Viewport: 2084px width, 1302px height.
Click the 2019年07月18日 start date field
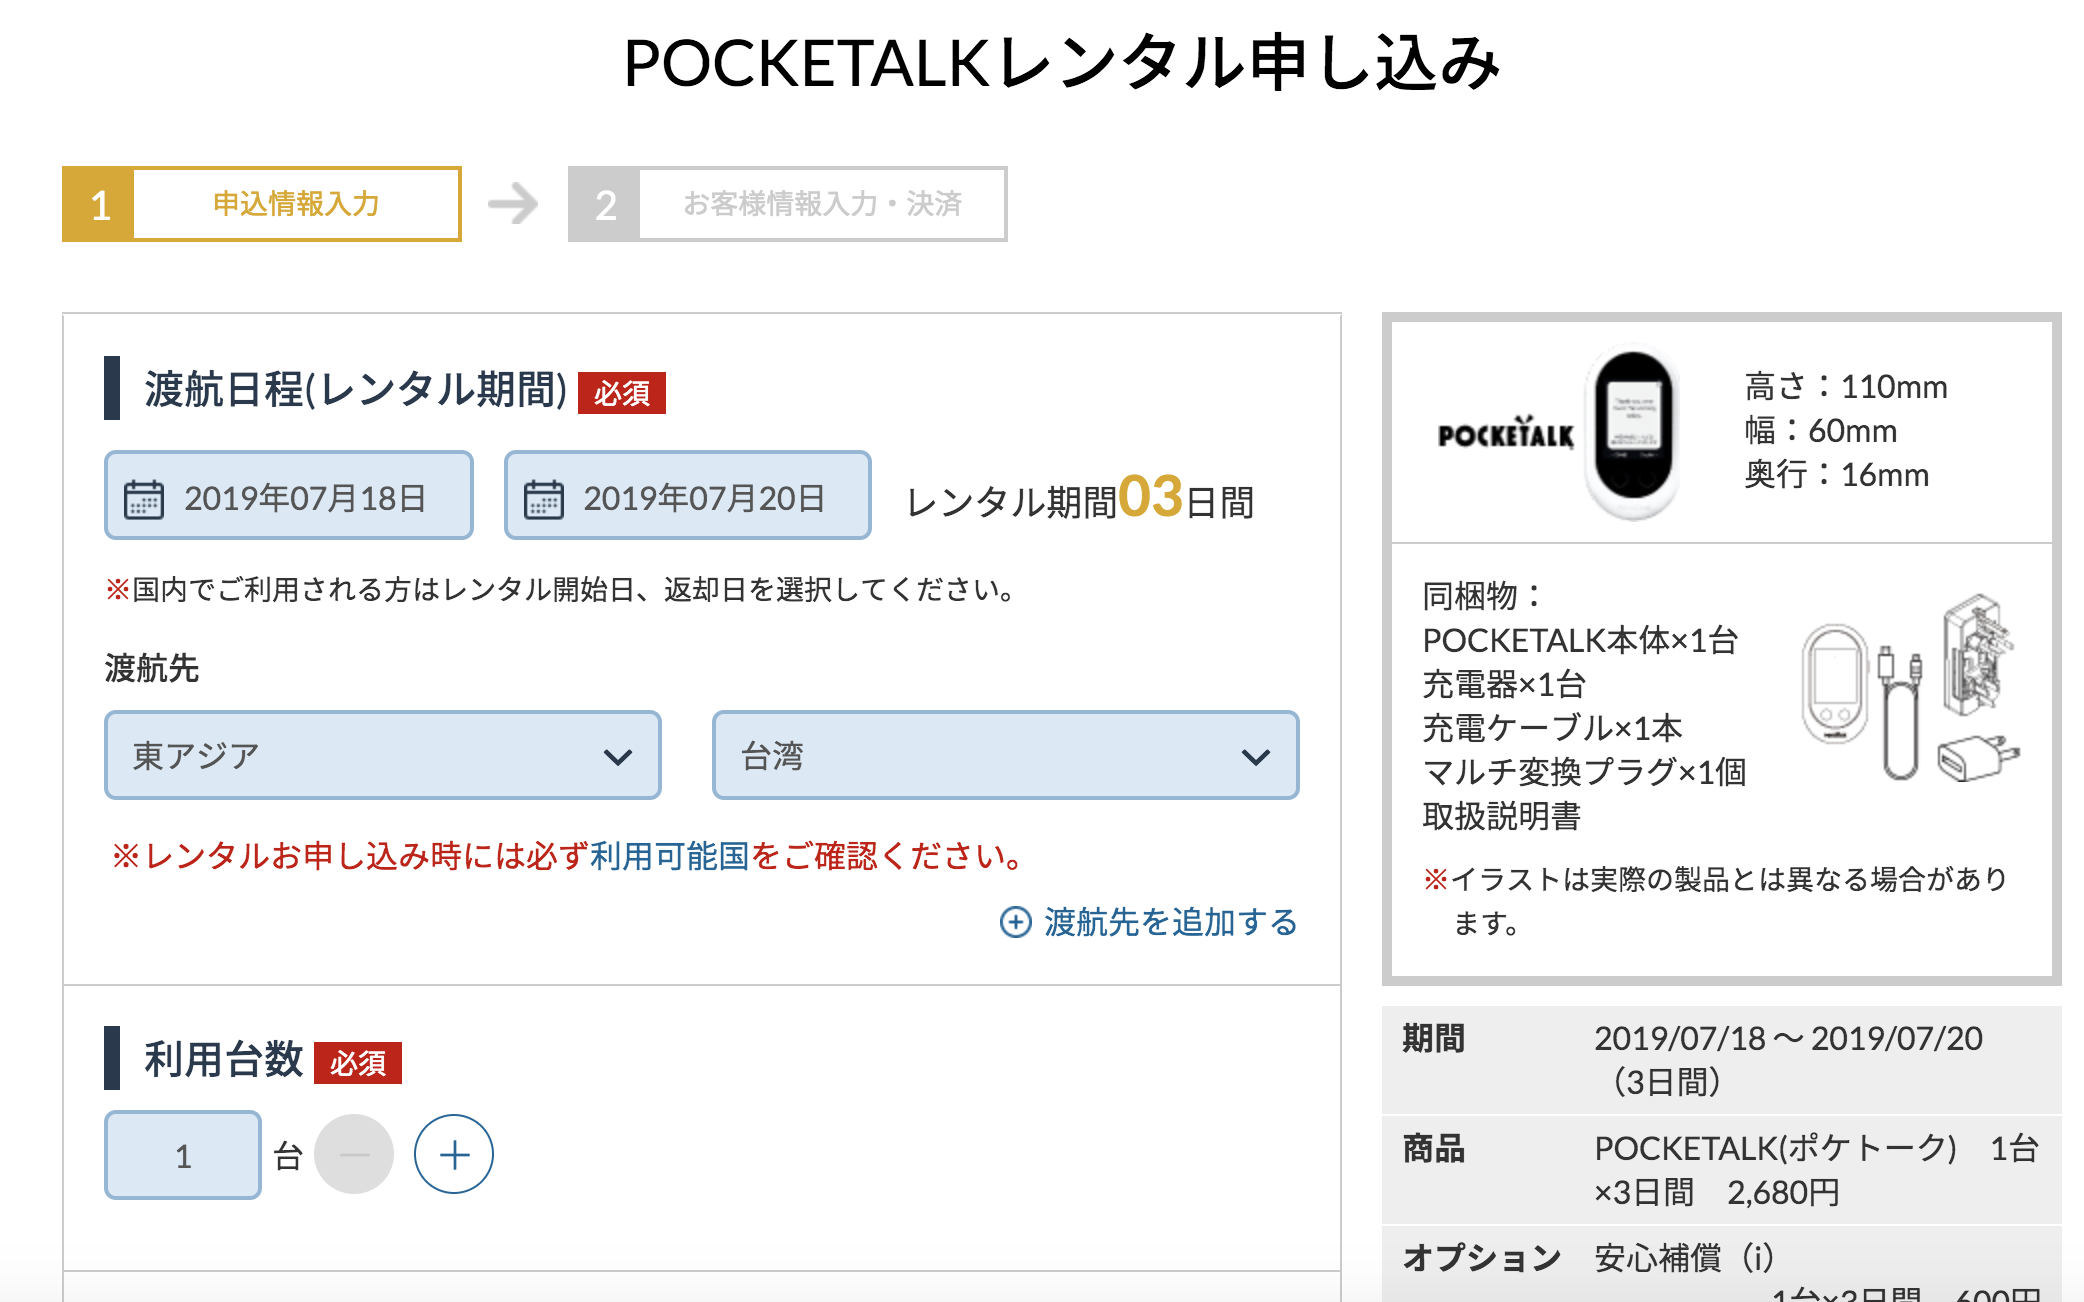(289, 495)
